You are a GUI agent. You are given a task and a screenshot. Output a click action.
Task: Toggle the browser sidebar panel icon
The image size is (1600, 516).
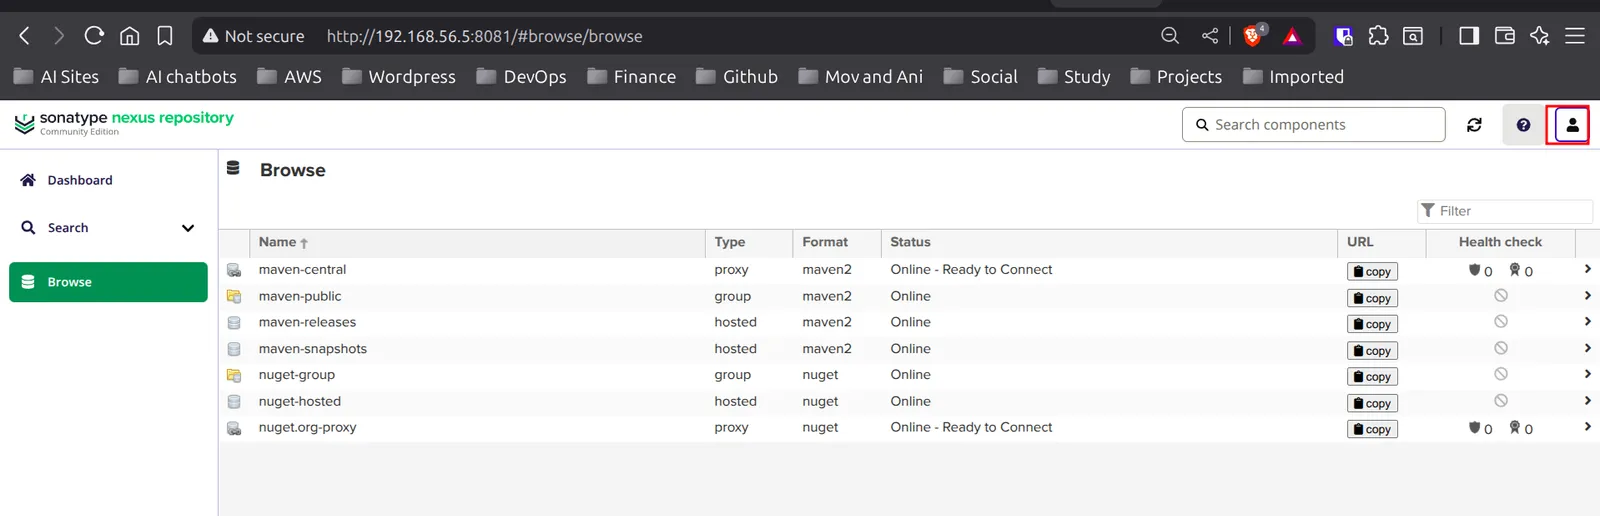(1469, 36)
